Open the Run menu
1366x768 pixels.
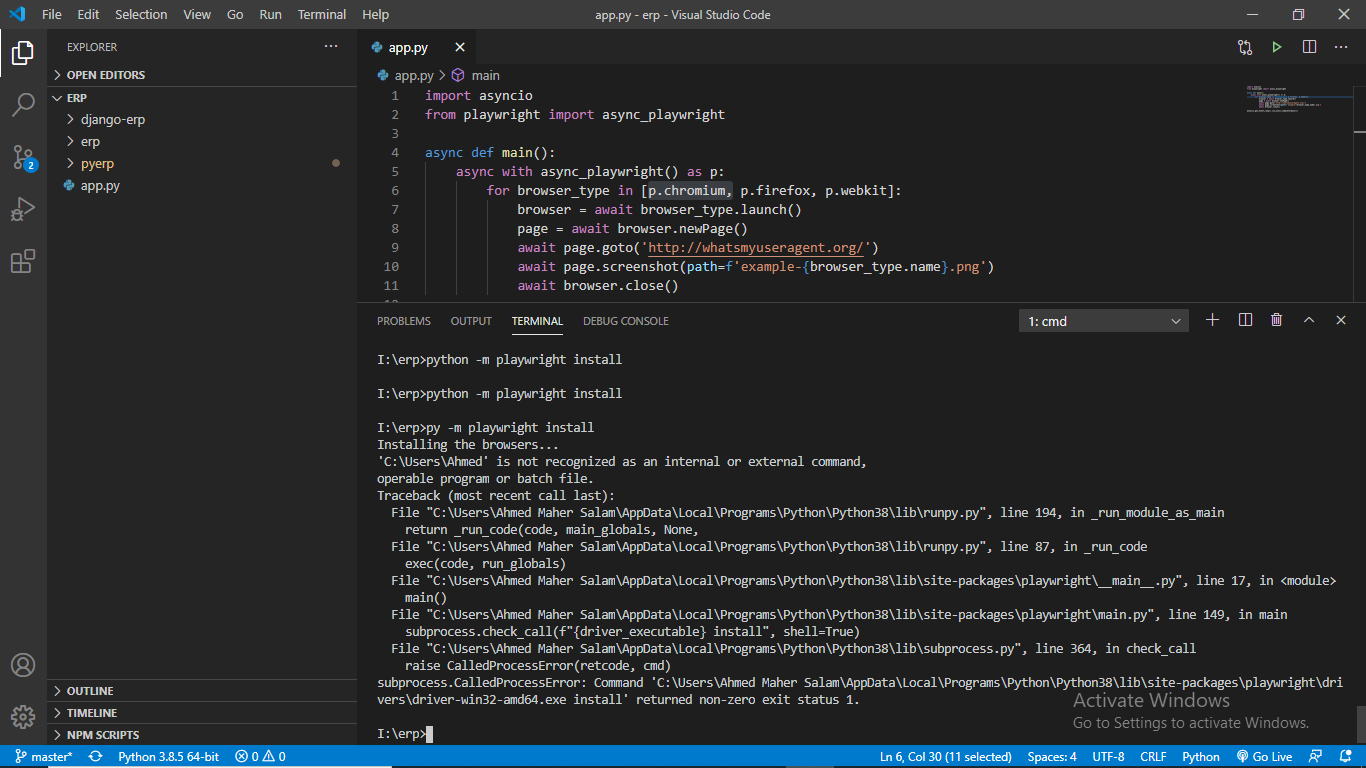point(270,14)
